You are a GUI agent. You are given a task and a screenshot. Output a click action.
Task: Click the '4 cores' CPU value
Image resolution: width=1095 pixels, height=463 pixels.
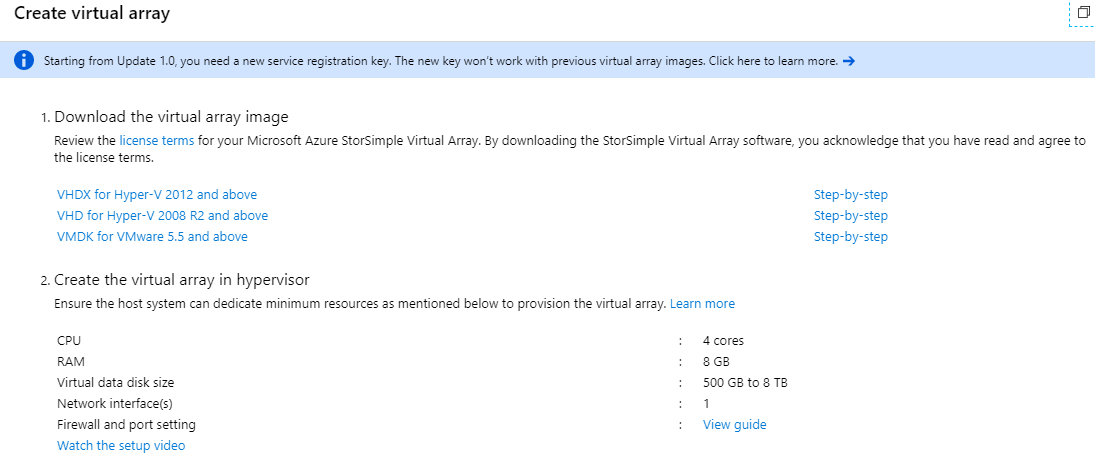pyautogui.click(x=723, y=341)
